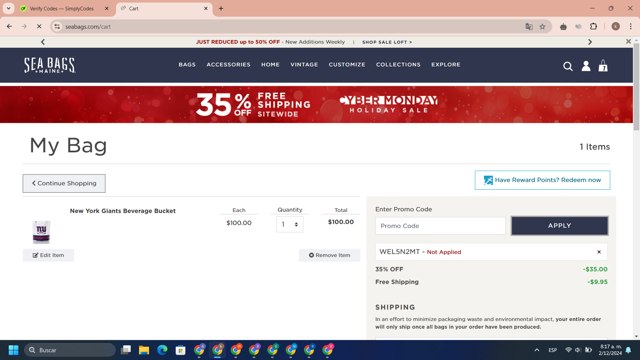Screen dimensions: 640x360
Task: Open the browser extensions puzzle icon
Action: coord(593,27)
